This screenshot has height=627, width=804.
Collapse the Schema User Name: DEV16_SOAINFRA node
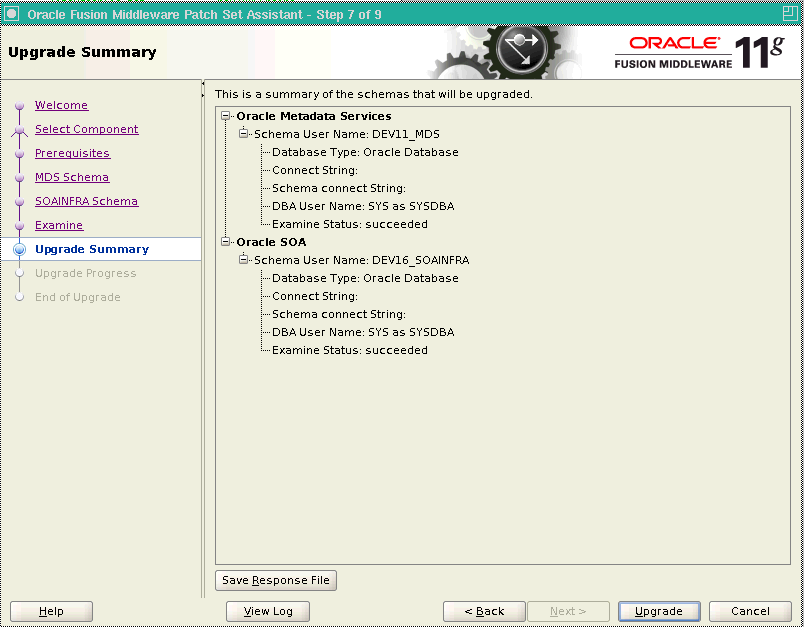tap(243, 260)
